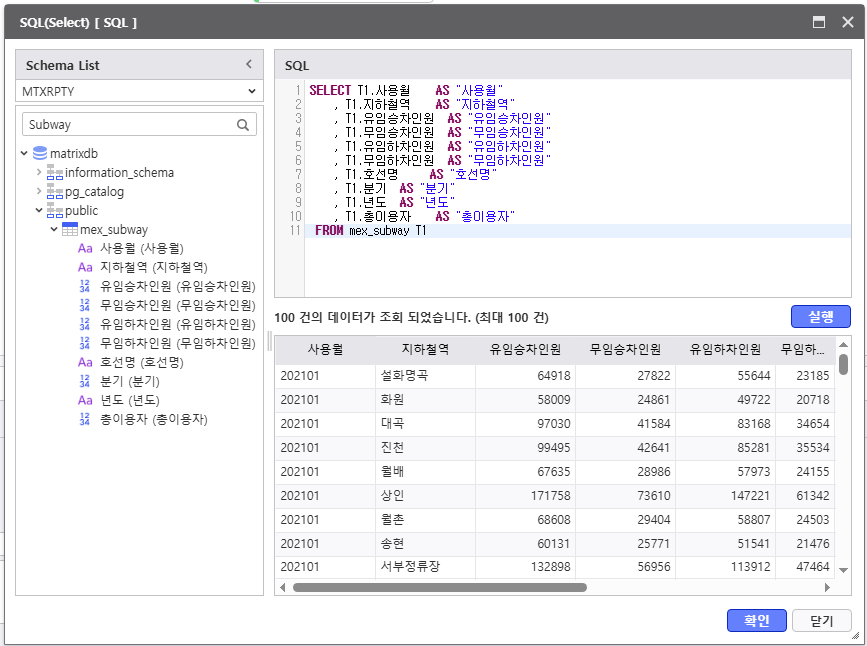The image size is (867, 646).
Task: Confirm with the 확인 button
Action: pyautogui.click(x=756, y=621)
